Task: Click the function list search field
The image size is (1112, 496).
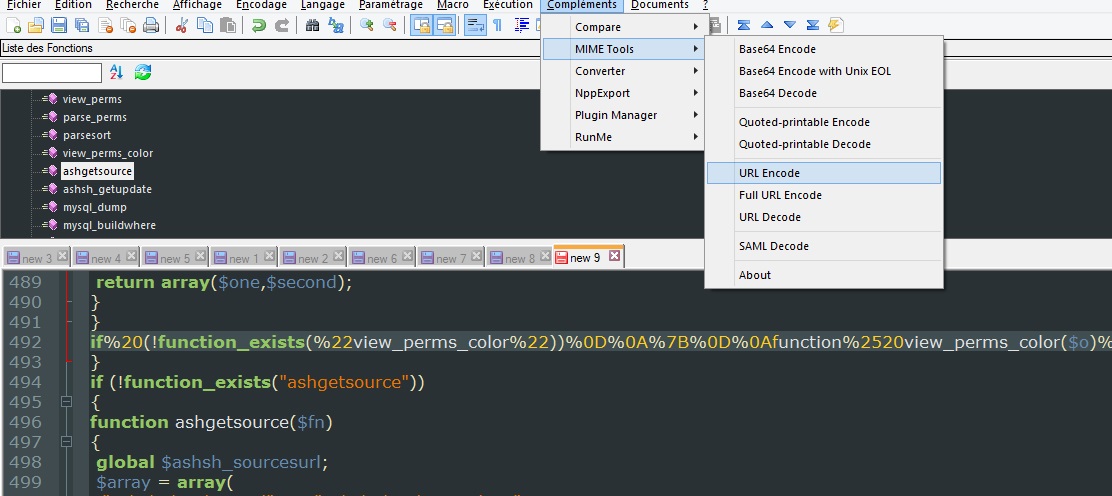Action: pyautogui.click(x=52, y=73)
